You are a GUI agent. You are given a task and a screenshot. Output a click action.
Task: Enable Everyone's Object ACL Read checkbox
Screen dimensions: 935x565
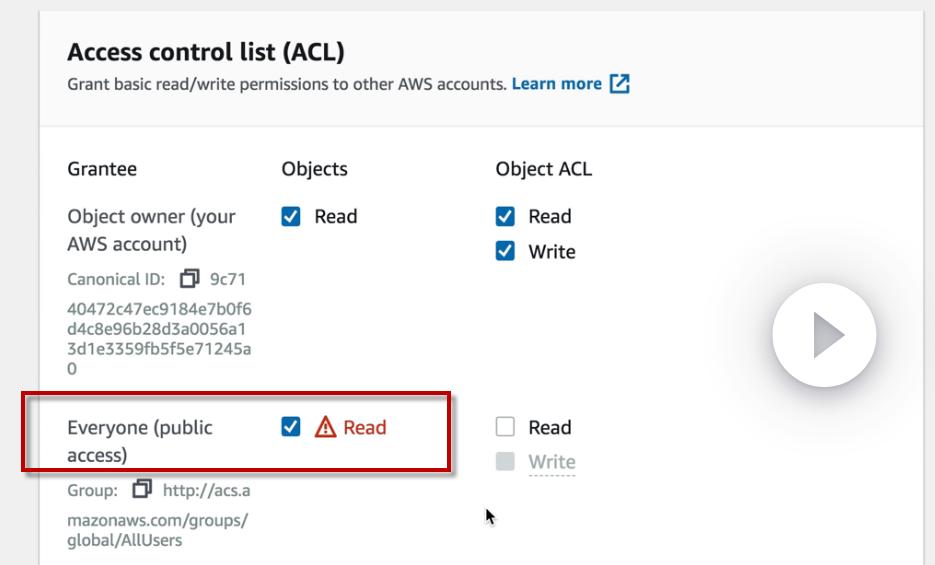point(505,428)
